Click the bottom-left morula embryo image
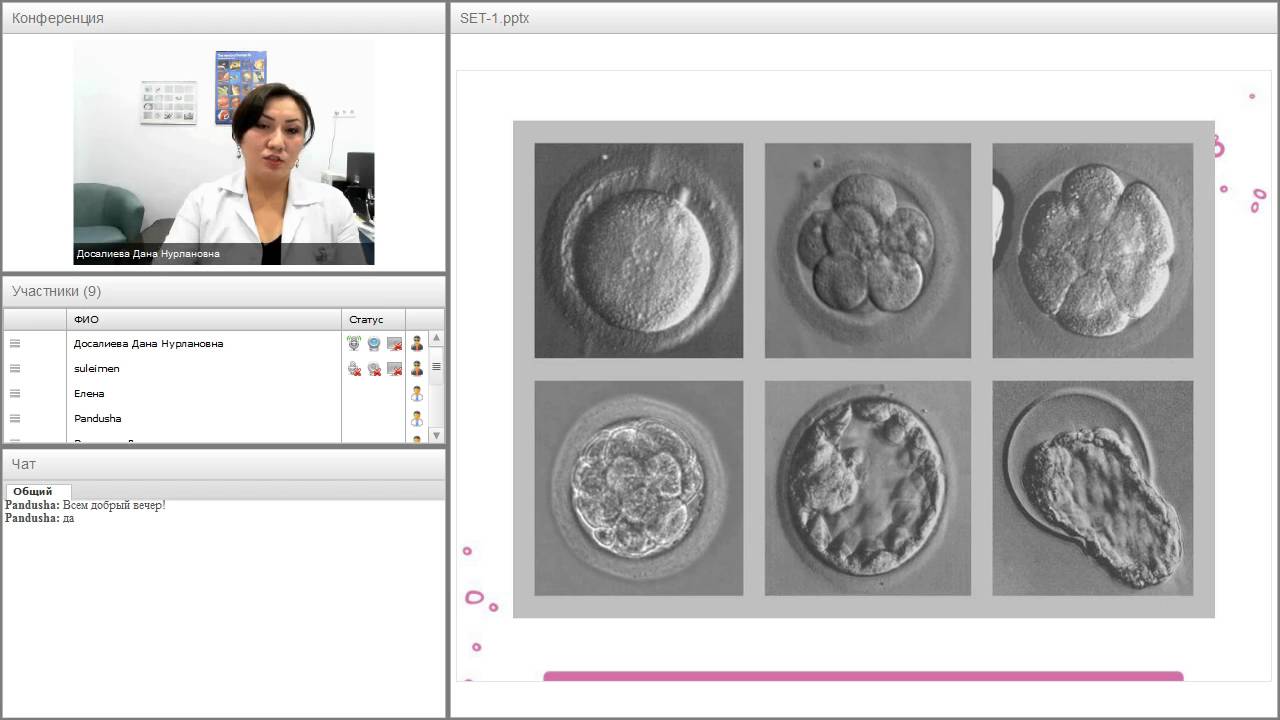 click(638, 488)
